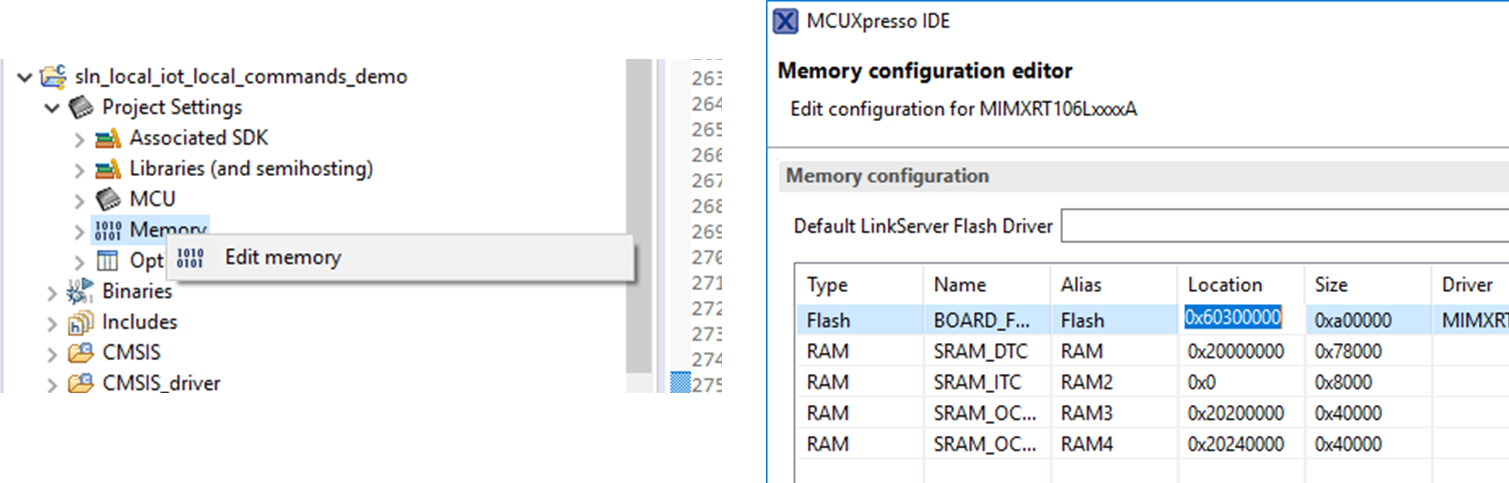The width and height of the screenshot is (1509, 483).
Task: Click the Associated SDK library icon
Action: point(107,138)
